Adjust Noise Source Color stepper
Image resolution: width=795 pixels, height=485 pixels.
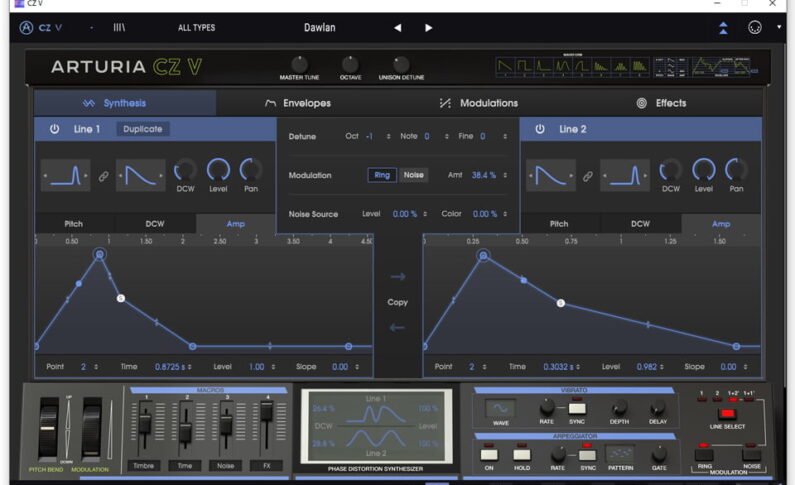[505, 214]
